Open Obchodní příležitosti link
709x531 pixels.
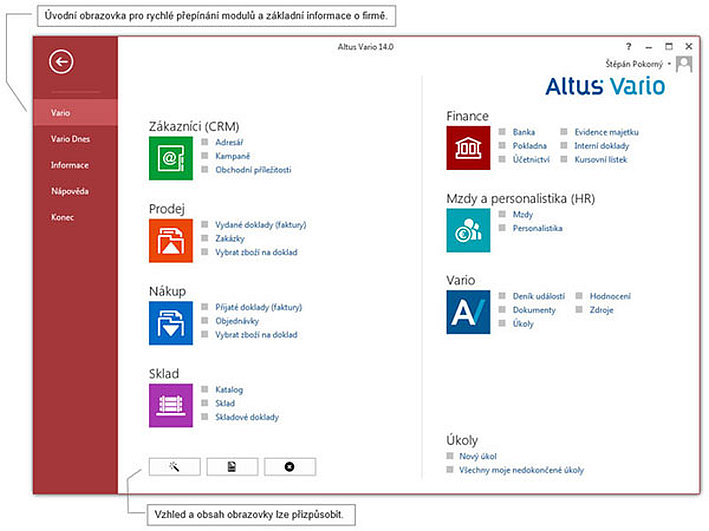(x=253, y=170)
